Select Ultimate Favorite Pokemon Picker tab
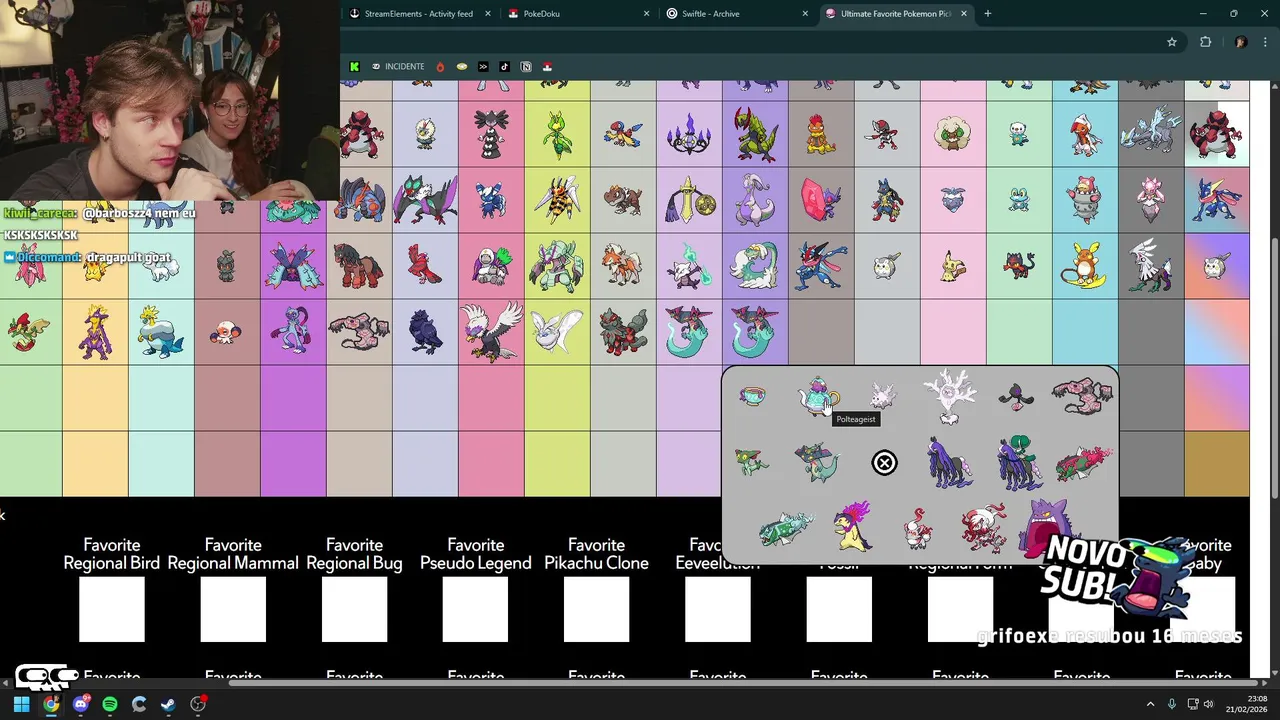 896,14
